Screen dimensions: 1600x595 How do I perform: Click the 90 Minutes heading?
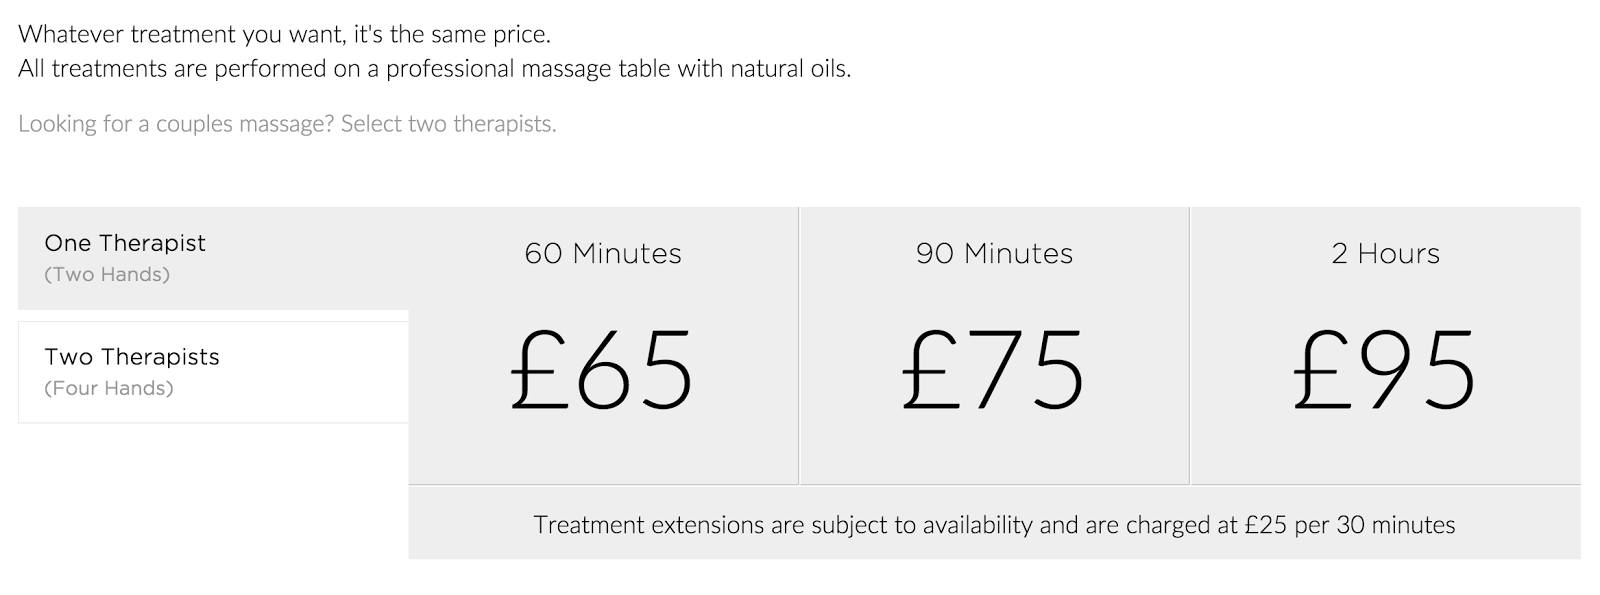click(994, 254)
